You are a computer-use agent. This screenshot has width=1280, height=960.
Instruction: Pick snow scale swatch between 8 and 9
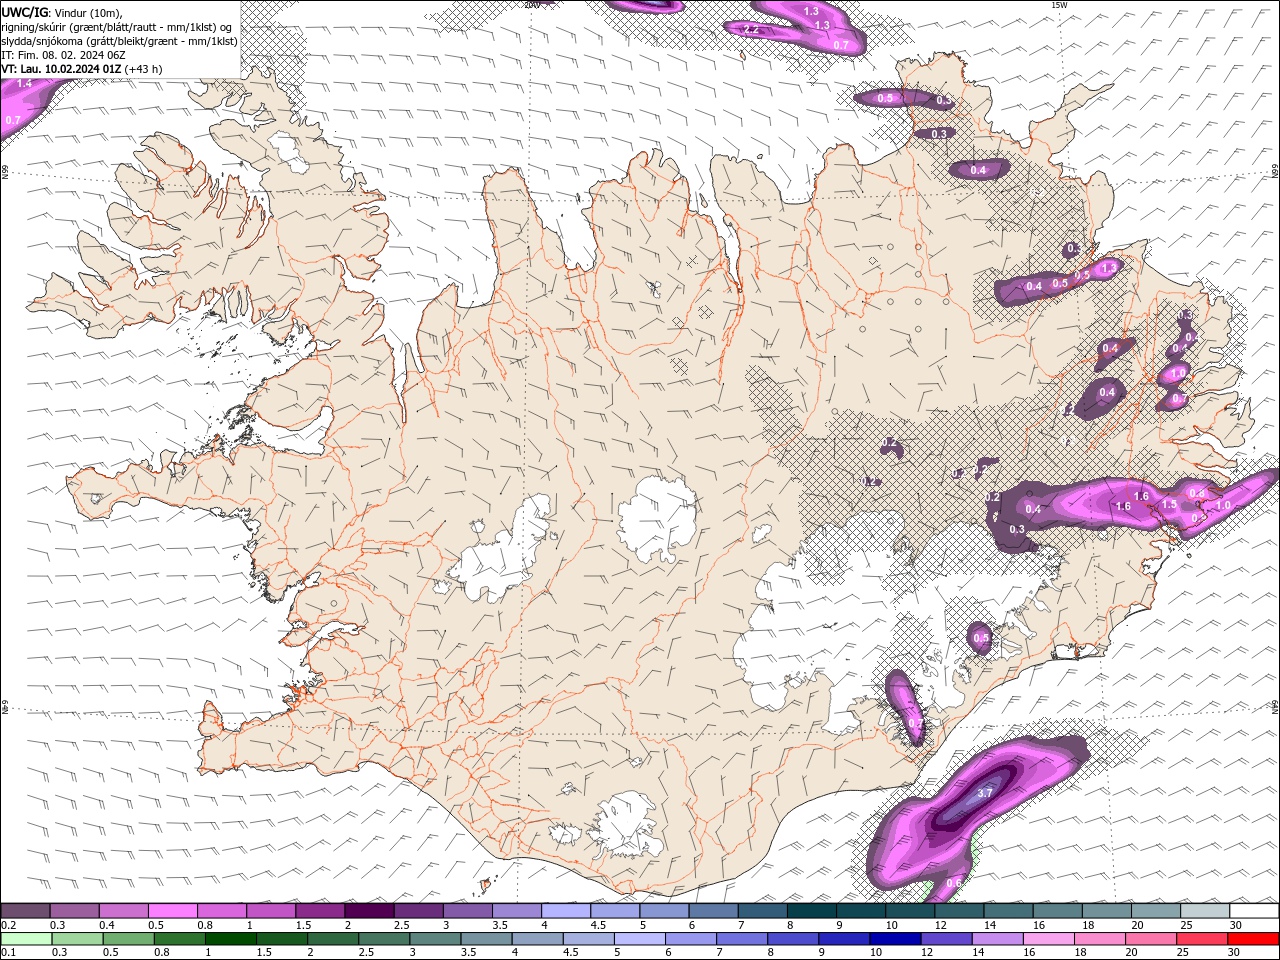click(x=812, y=911)
